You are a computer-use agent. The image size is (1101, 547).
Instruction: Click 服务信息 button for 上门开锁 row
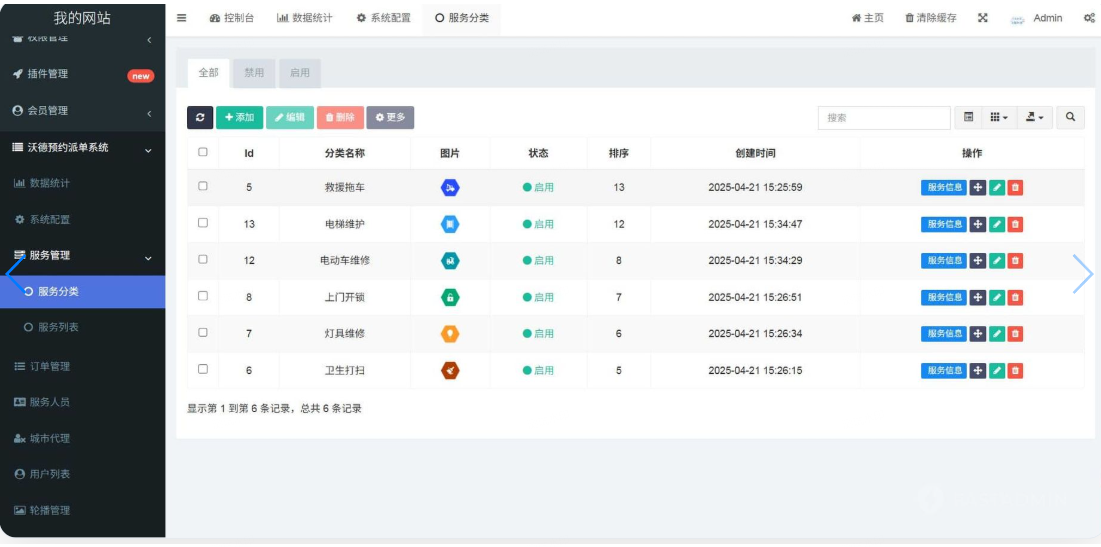pyautogui.click(x=943, y=297)
